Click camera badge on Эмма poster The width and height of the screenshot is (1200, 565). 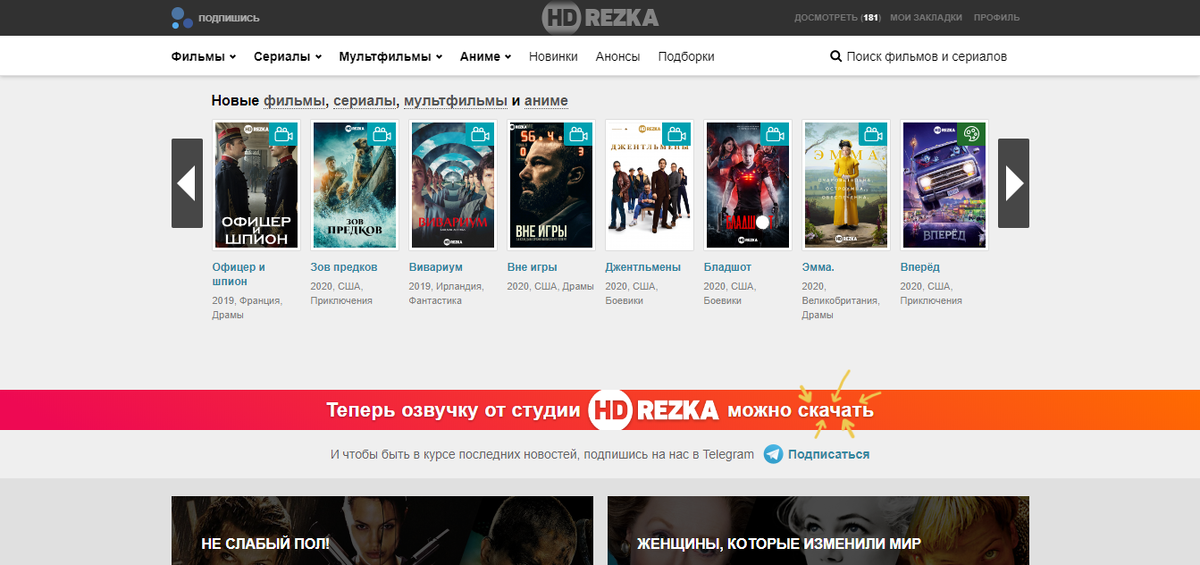coord(873,134)
